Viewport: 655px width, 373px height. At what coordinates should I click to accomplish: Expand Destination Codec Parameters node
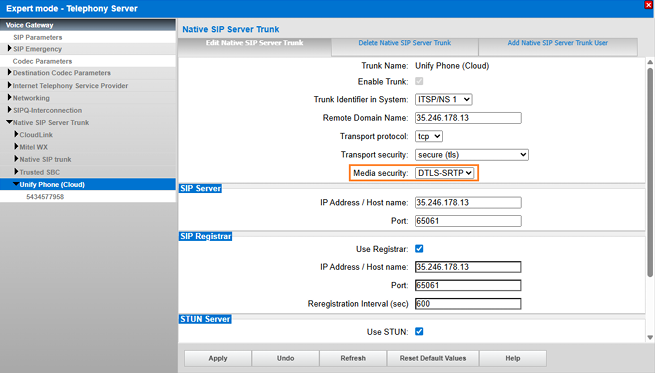(9, 72)
